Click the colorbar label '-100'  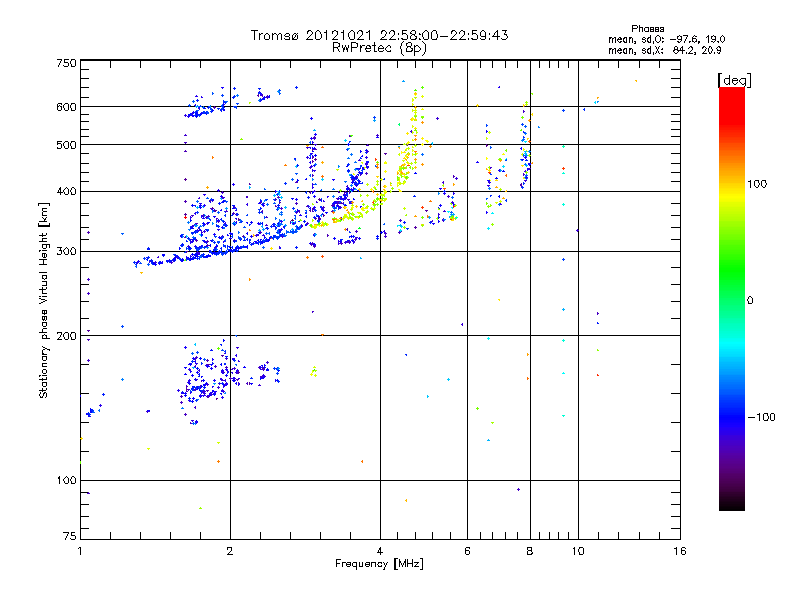pyautogui.click(x=761, y=417)
